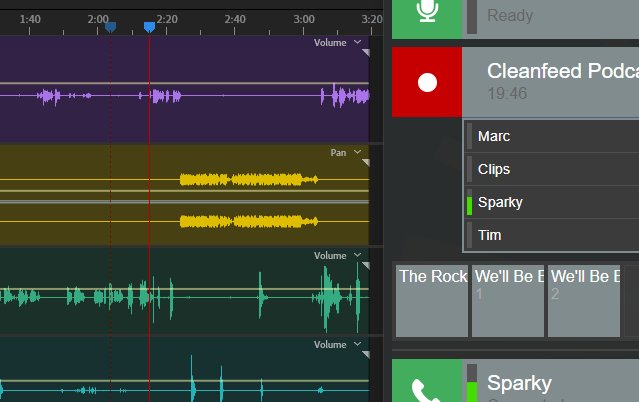The image size is (639, 402).
Task: Click the volume envelope line on purple track
Action: (184, 83)
